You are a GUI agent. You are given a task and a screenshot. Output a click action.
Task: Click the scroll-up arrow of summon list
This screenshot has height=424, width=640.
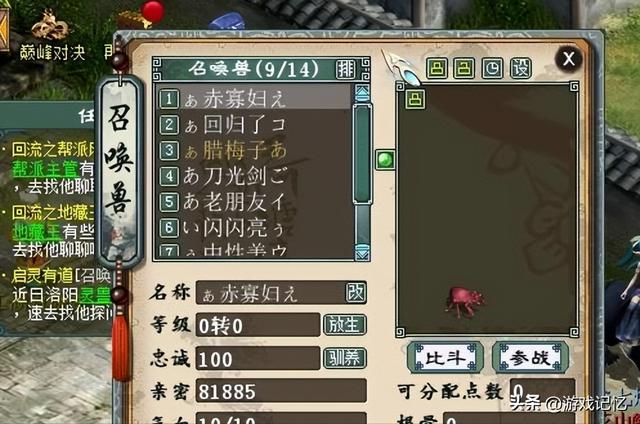click(362, 93)
